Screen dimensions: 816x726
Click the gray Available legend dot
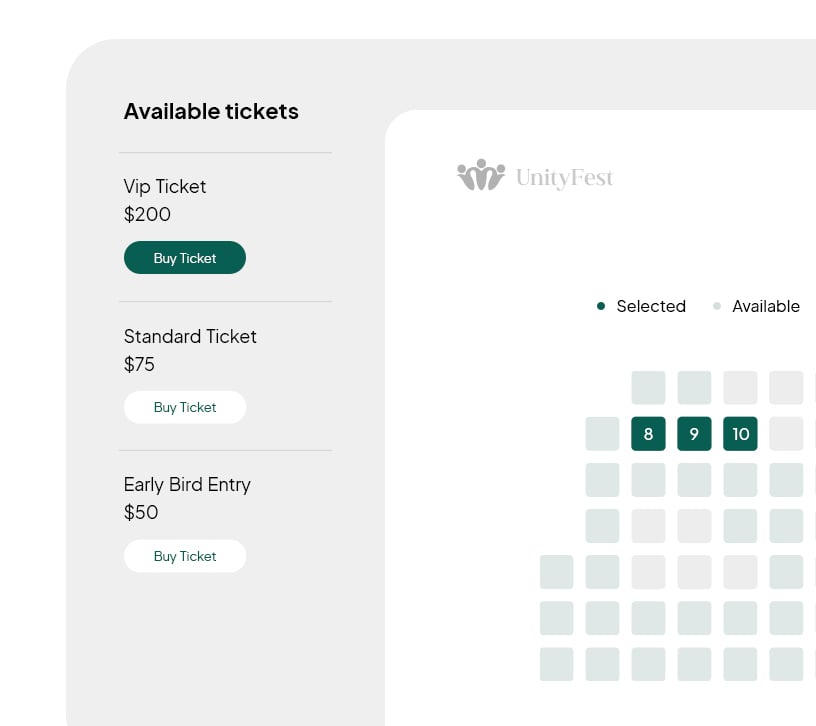[717, 306]
